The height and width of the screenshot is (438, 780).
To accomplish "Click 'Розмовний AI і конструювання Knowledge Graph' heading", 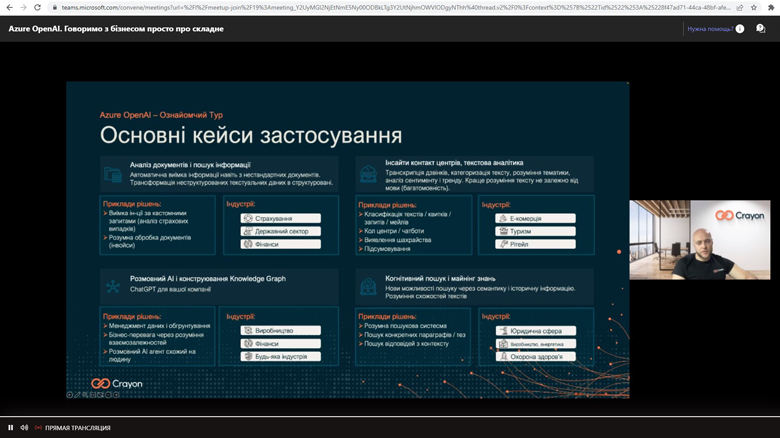I will click(208, 279).
